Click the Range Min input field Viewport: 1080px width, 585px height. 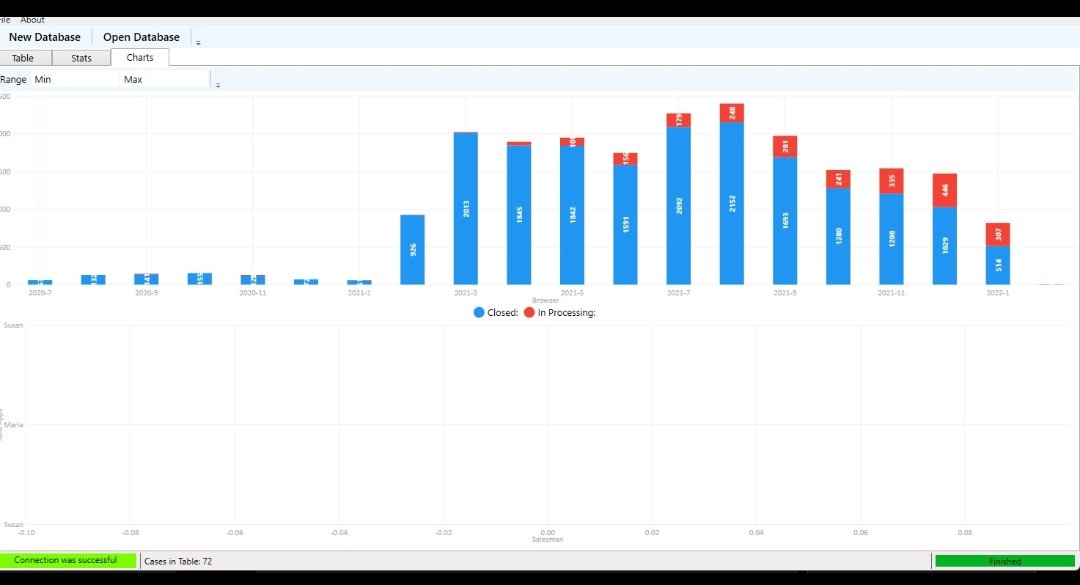75,79
